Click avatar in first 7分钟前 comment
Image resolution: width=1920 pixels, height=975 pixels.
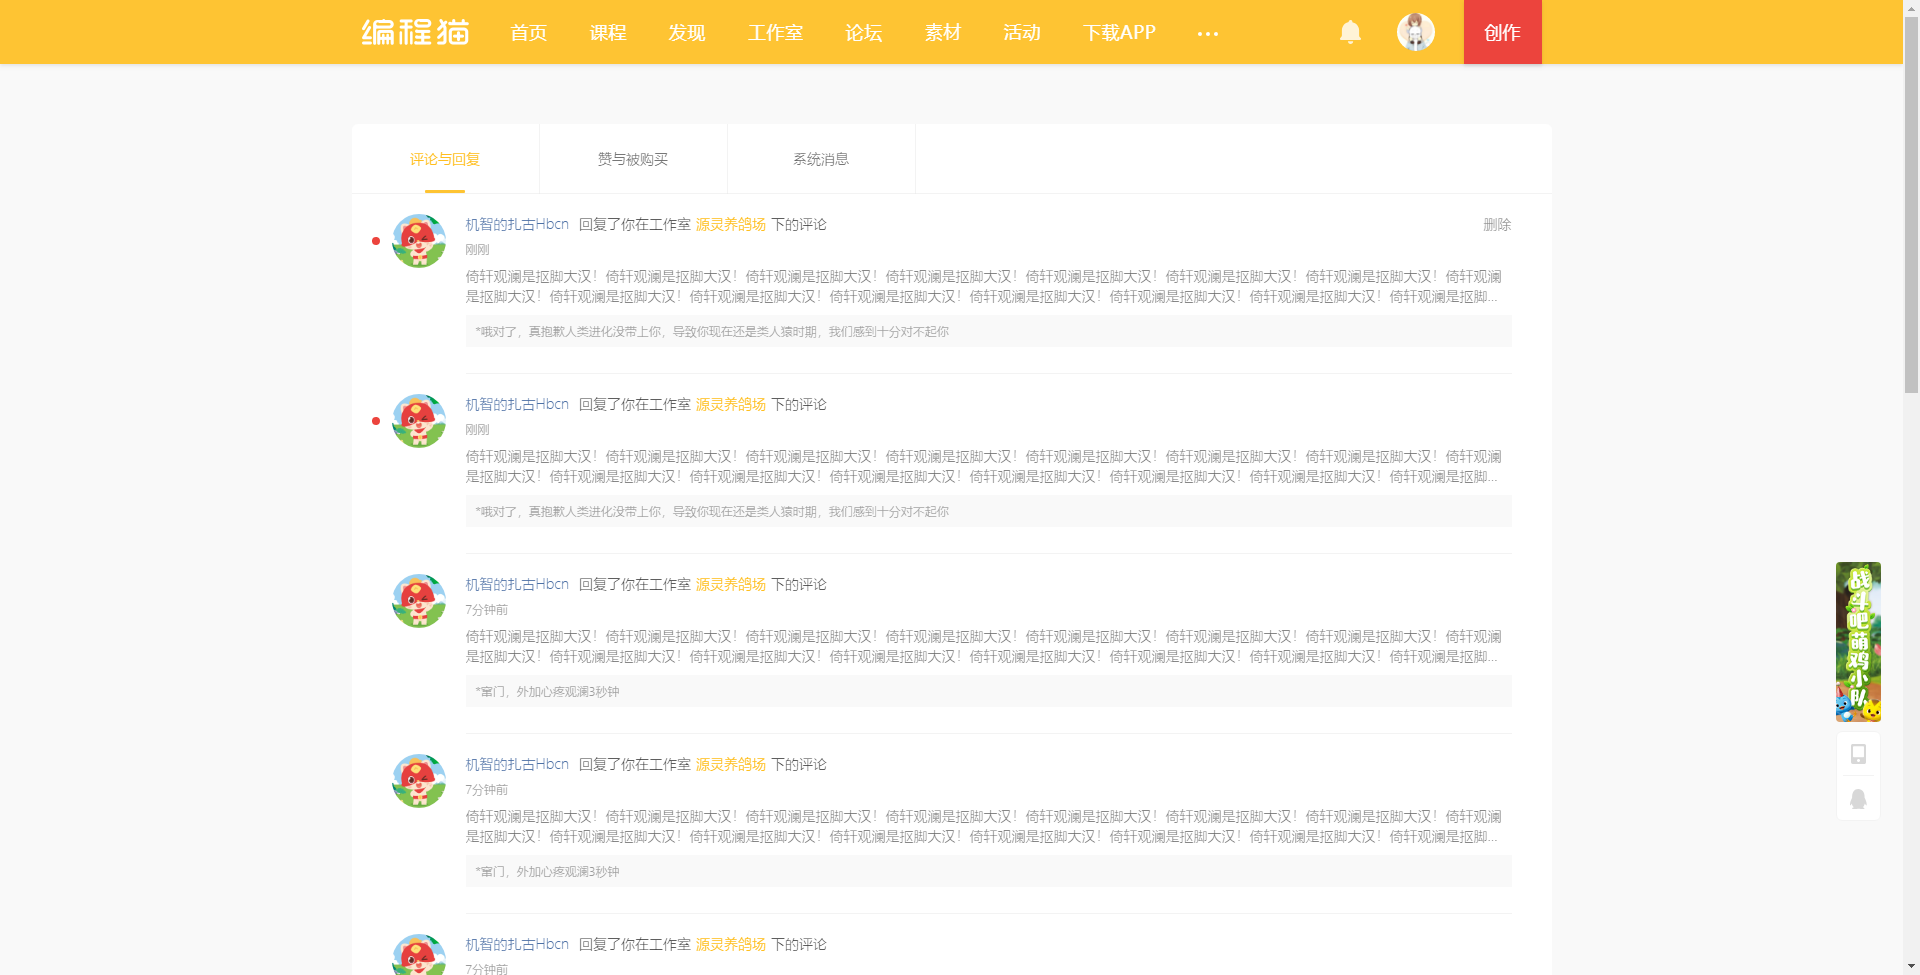pos(419,601)
